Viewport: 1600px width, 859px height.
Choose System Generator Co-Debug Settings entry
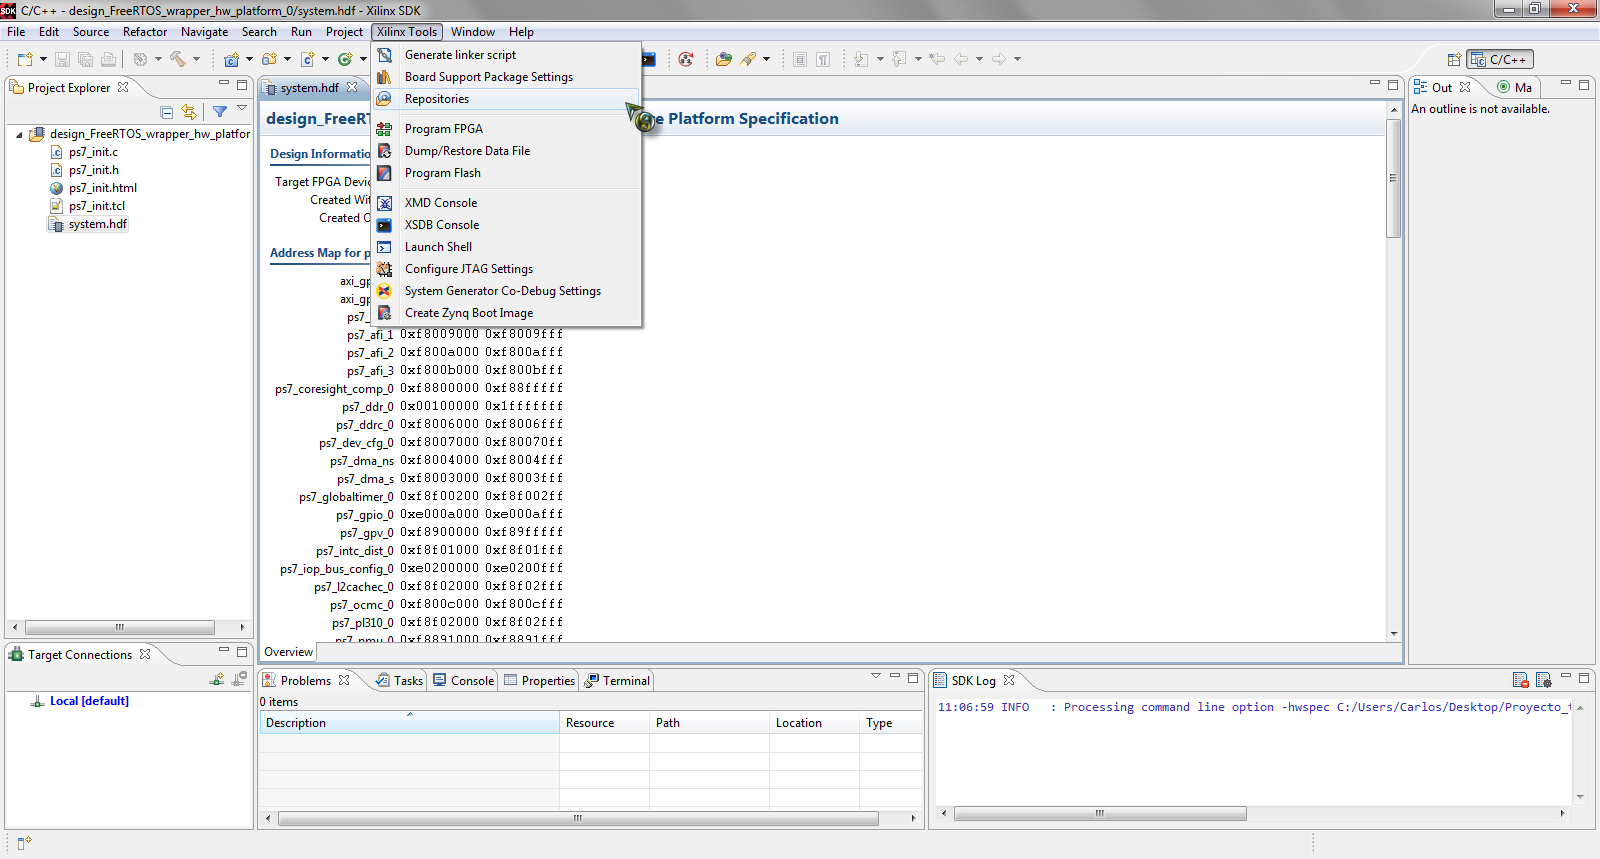coord(506,291)
